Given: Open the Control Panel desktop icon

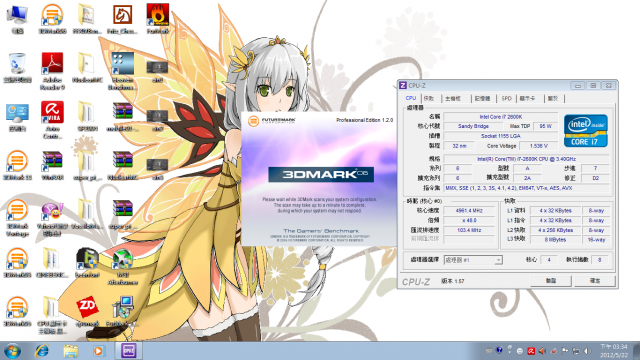Looking at the screenshot, I should (x=17, y=116).
